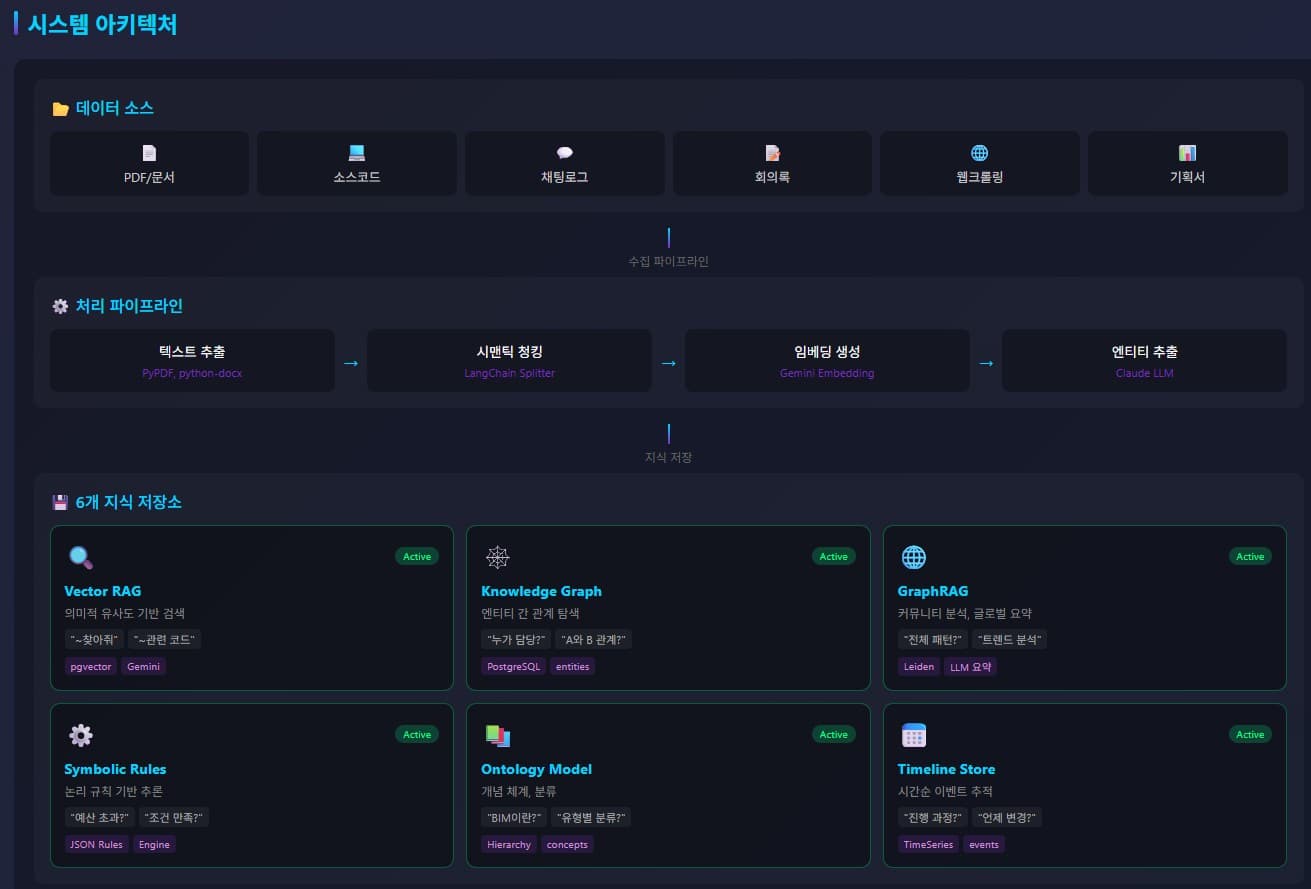This screenshot has width=1311, height=889.
Task: Select the 텍스트 추출 pipeline step
Action: pos(192,361)
